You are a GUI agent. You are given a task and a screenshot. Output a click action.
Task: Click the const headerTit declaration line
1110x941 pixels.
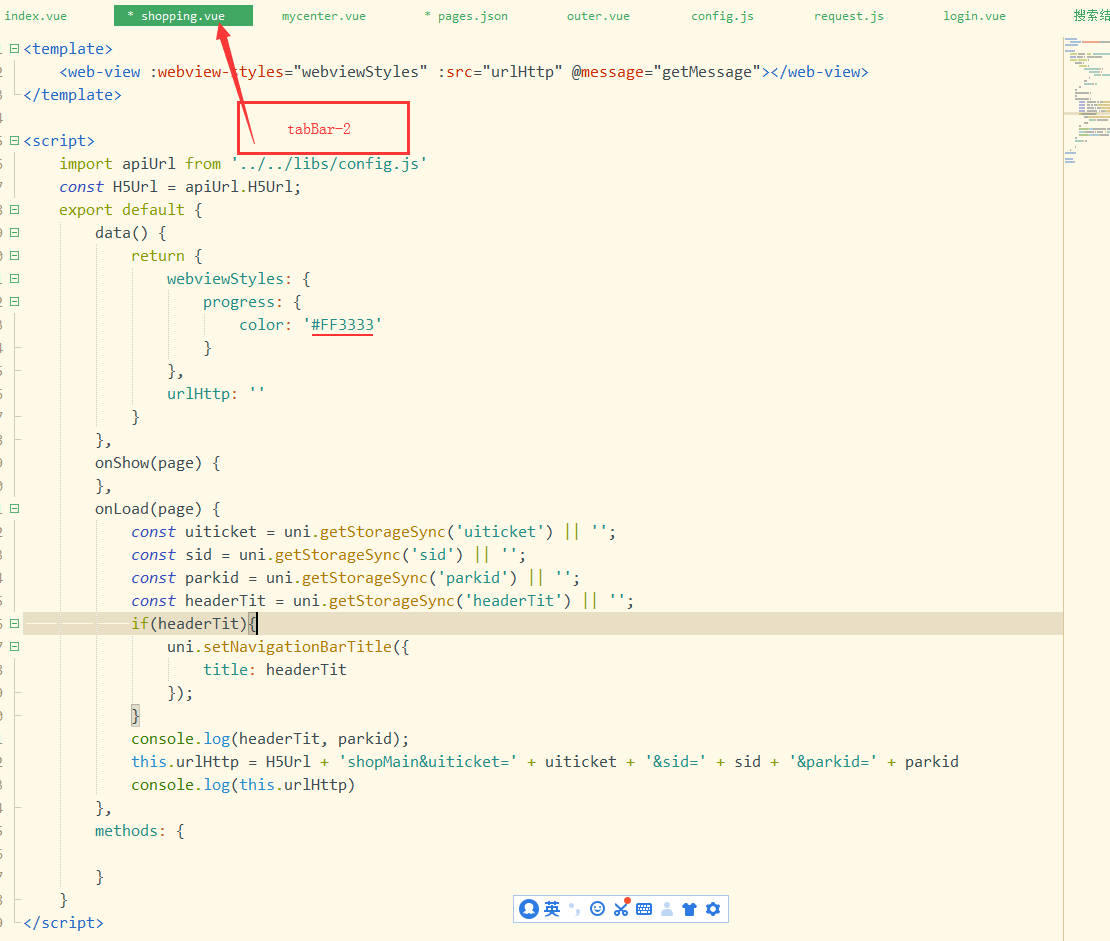382,601
